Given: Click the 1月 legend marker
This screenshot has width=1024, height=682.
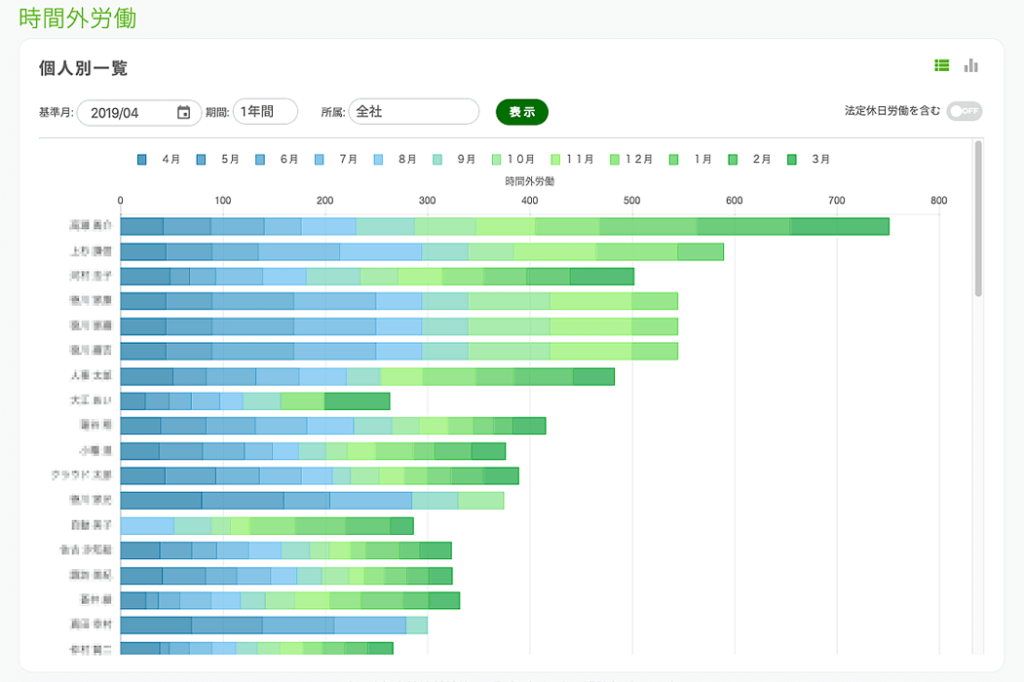Looking at the screenshot, I should click(673, 160).
